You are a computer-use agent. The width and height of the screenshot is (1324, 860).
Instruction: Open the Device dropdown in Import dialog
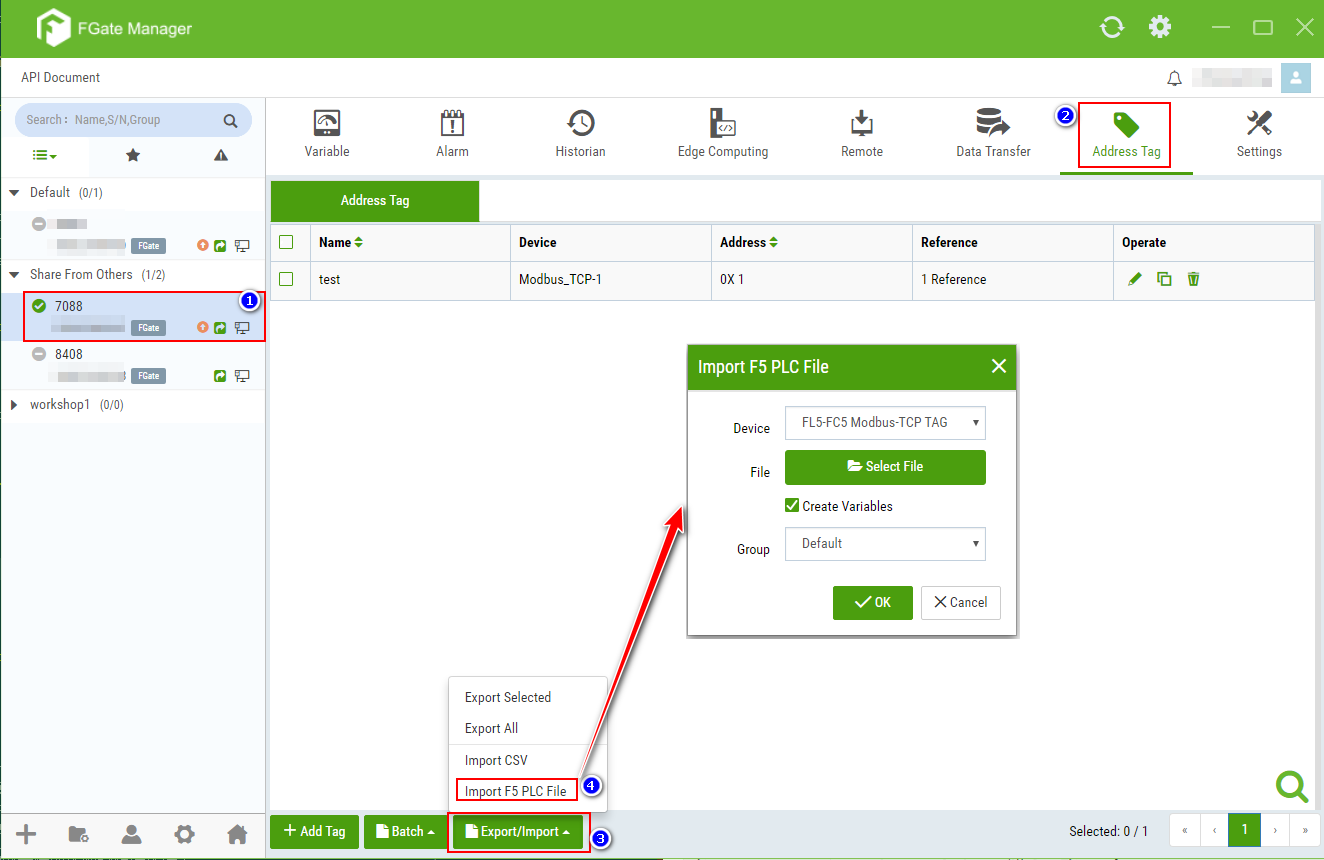coord(885,423)
